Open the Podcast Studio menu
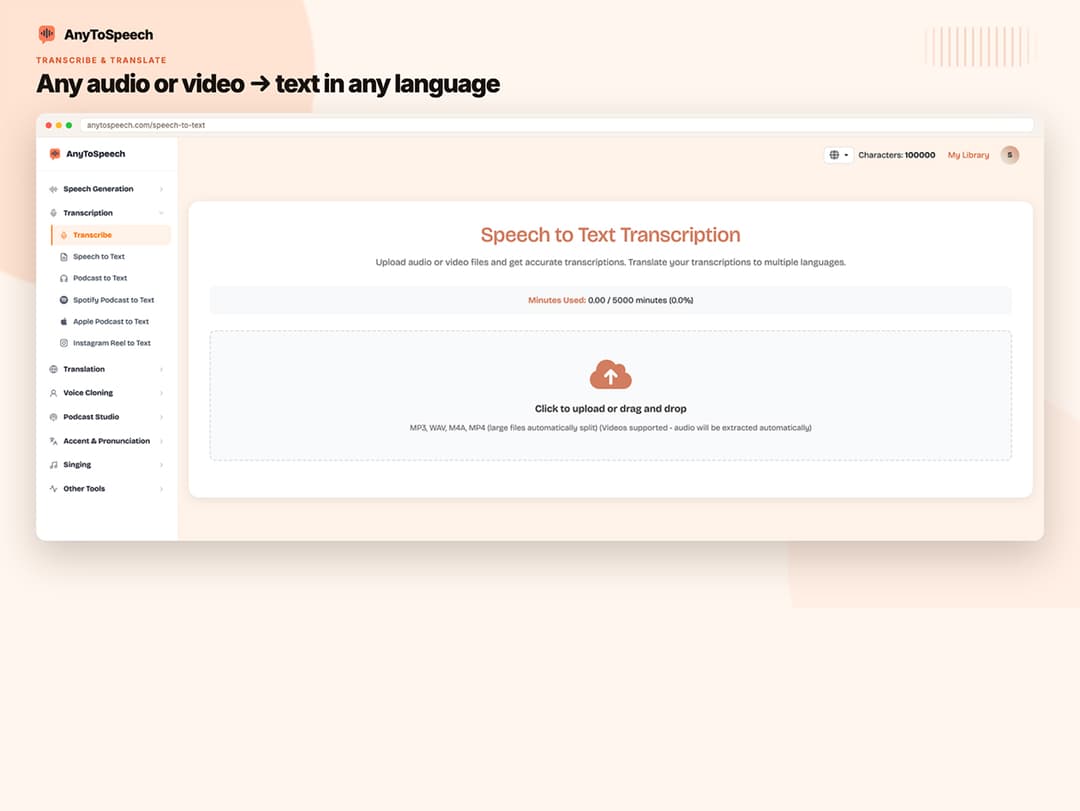1080x811 pixels. point(106,417)
